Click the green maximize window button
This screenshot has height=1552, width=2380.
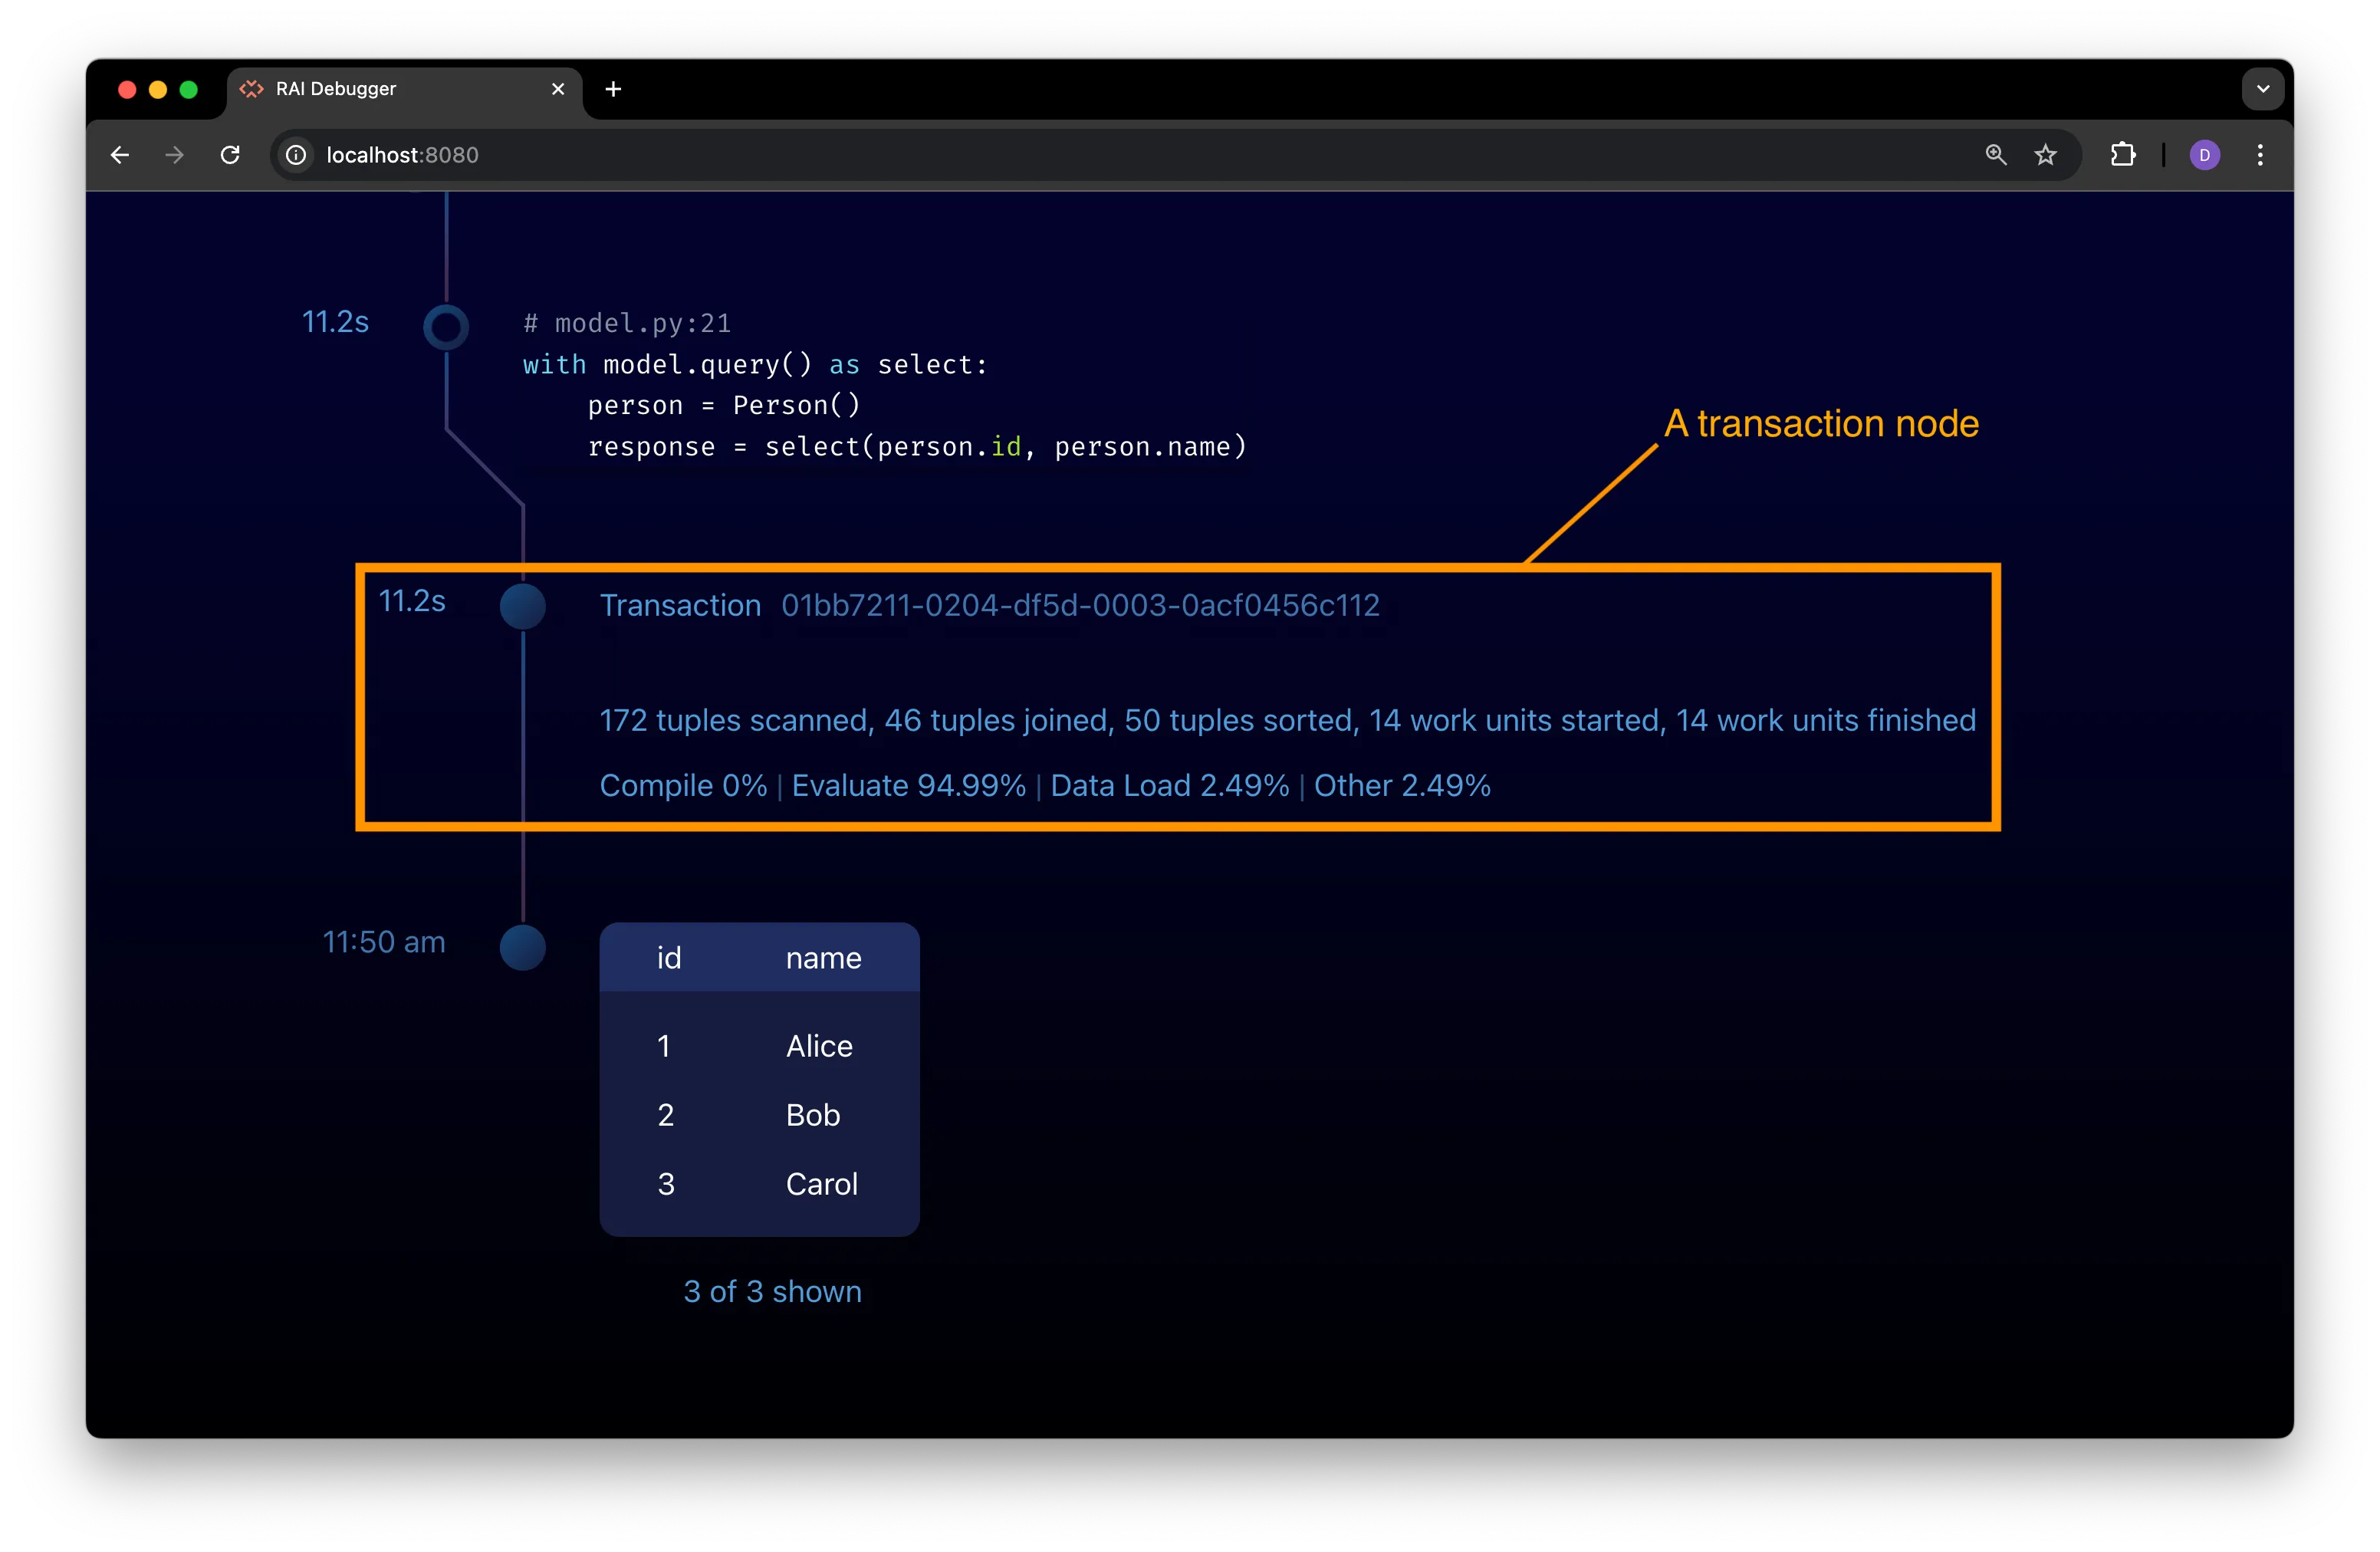tap(188, 89)
